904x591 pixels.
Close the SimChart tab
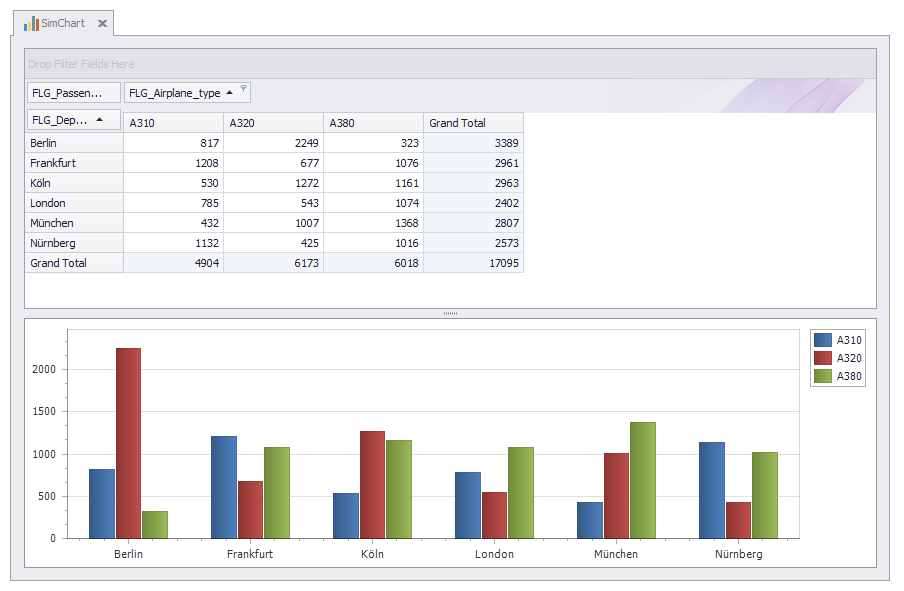(102, 23)
